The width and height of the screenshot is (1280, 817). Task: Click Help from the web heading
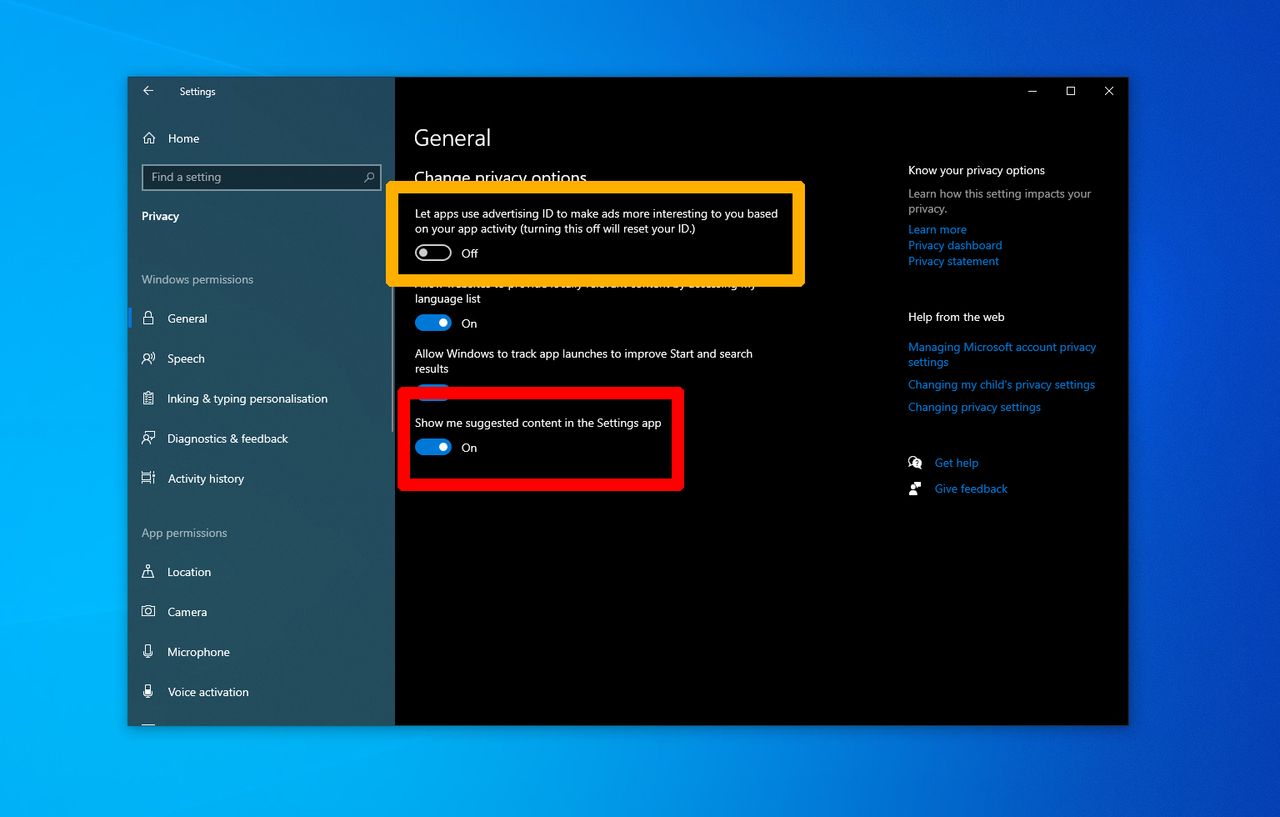pyautogui.click(x=956, y=317)
